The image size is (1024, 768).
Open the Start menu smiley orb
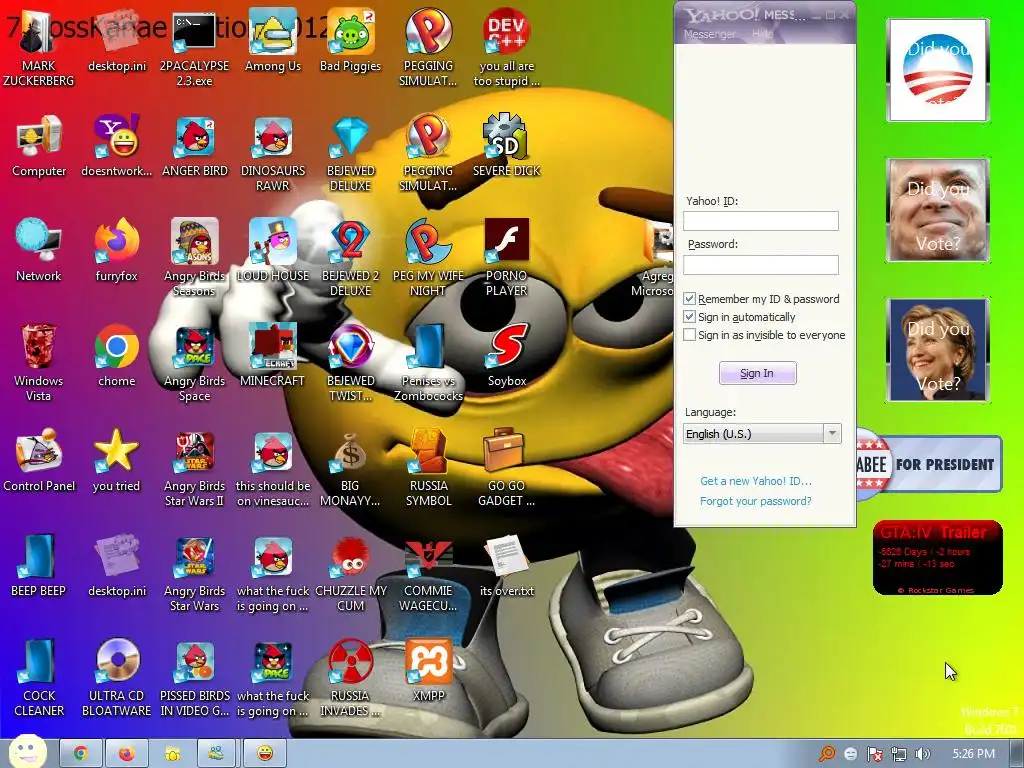(28, 752)
